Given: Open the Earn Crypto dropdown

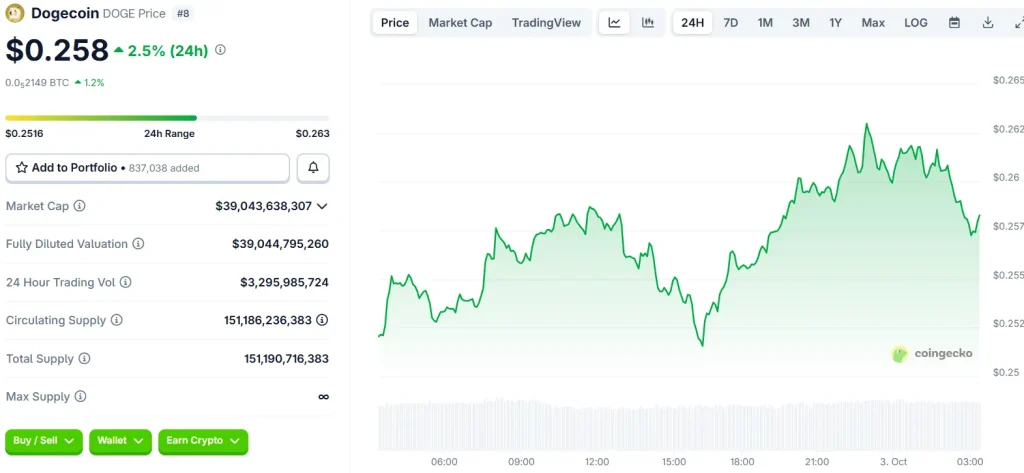Looking at the screenshot, I should [x=203, y=441].
